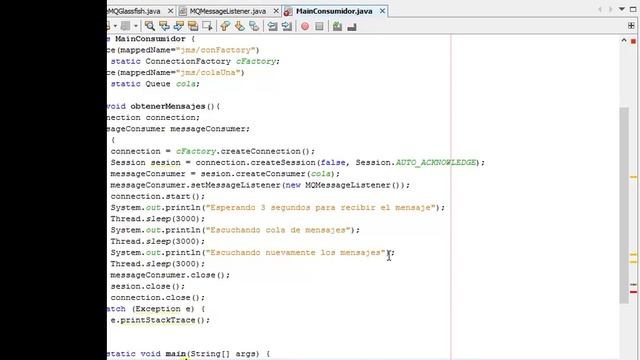Viewport: 640px width, 360px height.
Task: Open the Forward history dropdown arrow
Action: [136, 26]
